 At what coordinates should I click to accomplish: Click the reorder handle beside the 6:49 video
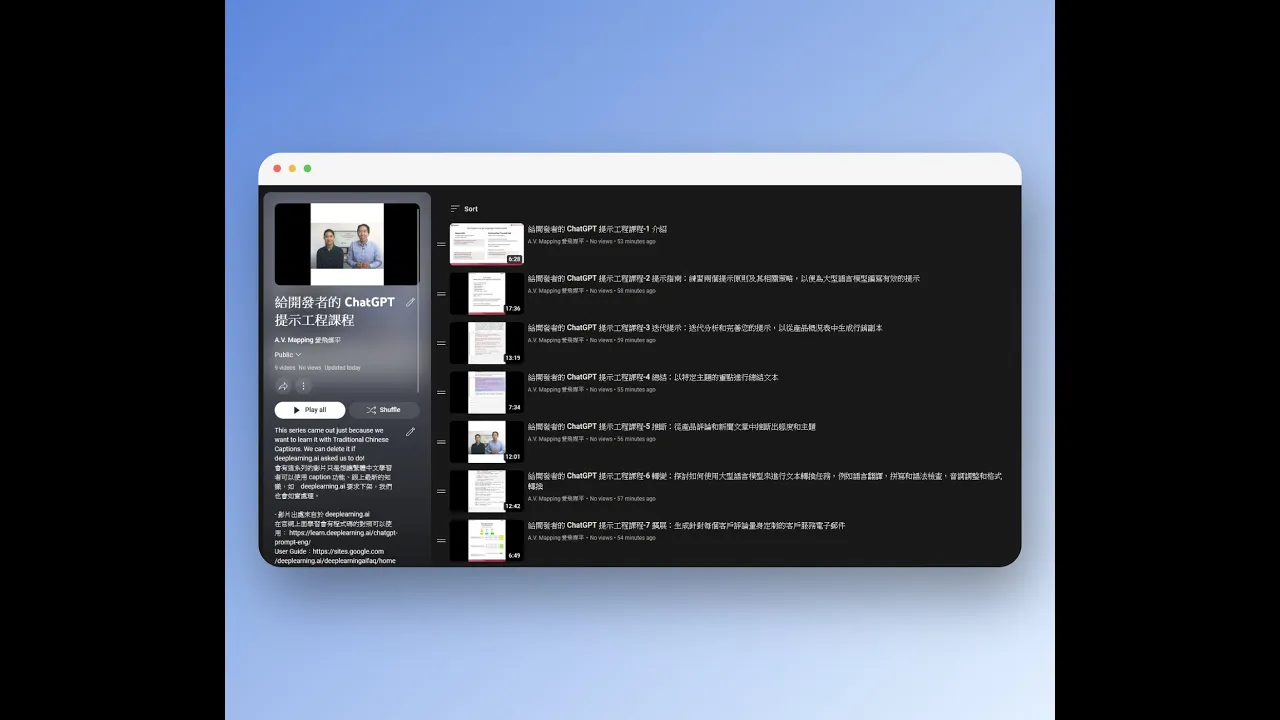pos(441,541)
